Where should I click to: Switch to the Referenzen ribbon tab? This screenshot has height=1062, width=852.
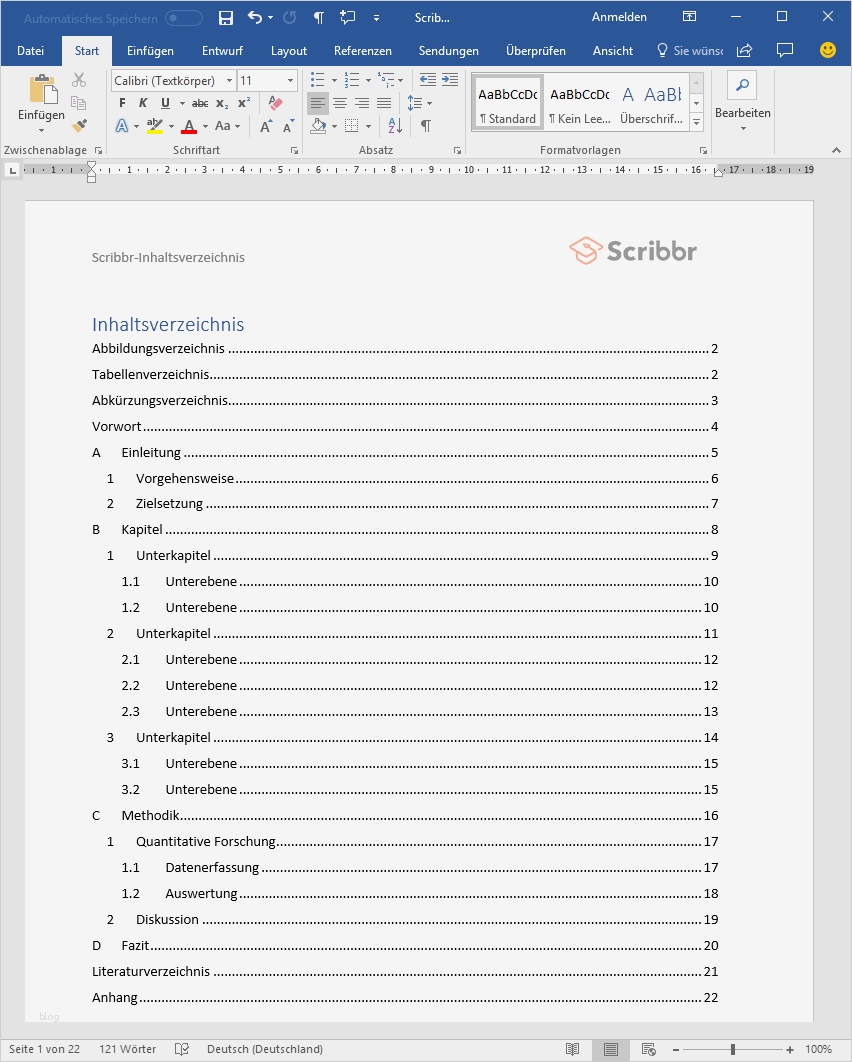pyautogui.click(x=362, y=50)
